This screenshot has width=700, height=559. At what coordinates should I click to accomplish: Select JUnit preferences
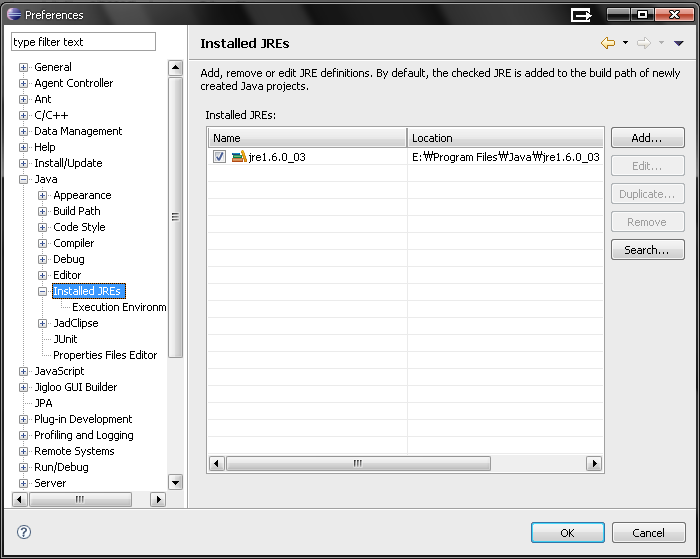[65, 339]
